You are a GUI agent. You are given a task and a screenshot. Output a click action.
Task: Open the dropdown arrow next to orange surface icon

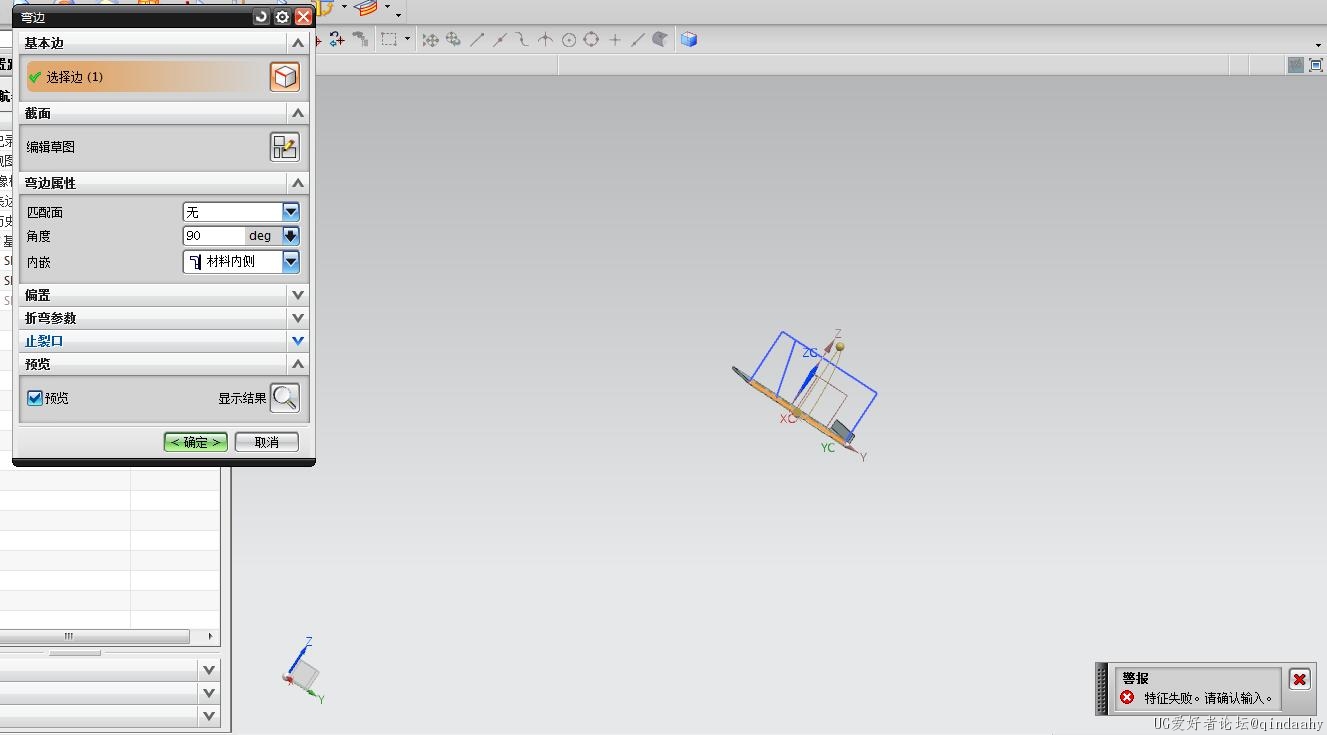387,9
